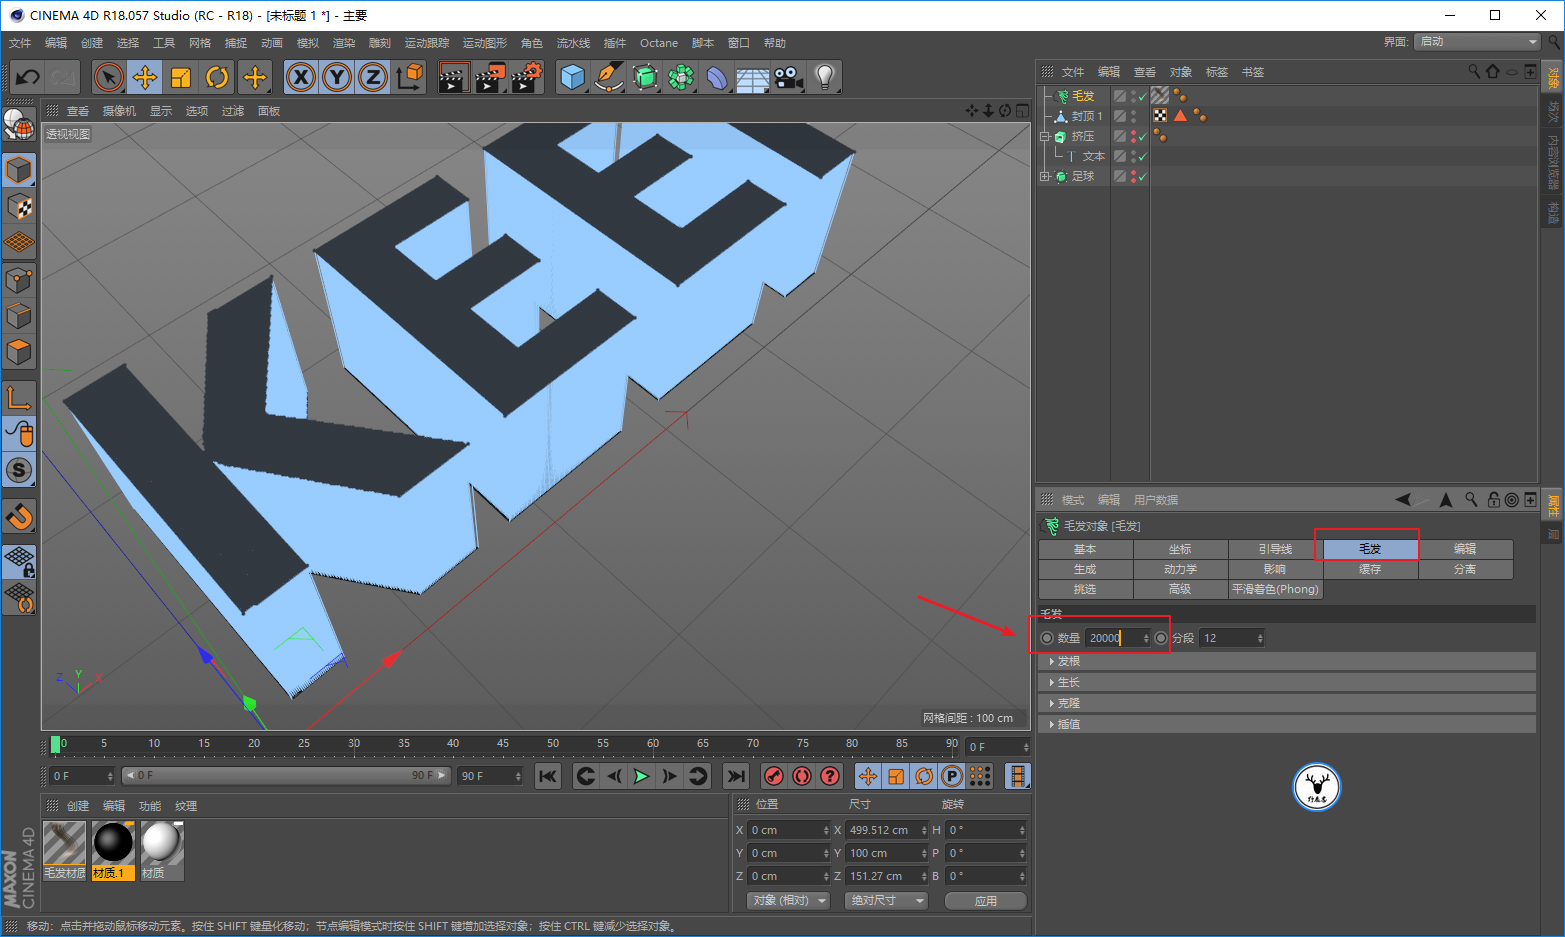Click the Subdivision Surface generator icon

pyautogui.click(x=645, y=77)
